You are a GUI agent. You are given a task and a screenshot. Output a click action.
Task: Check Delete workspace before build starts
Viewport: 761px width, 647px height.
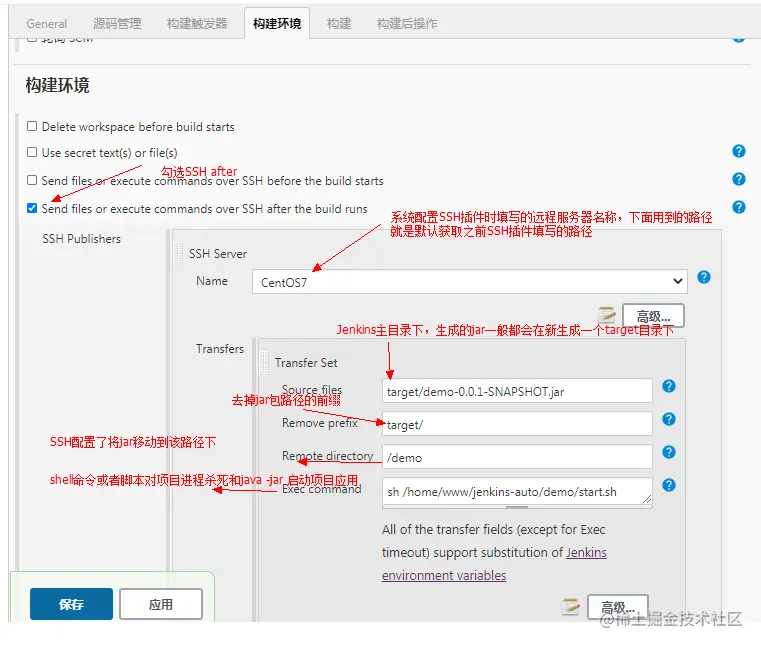[32, 126]
